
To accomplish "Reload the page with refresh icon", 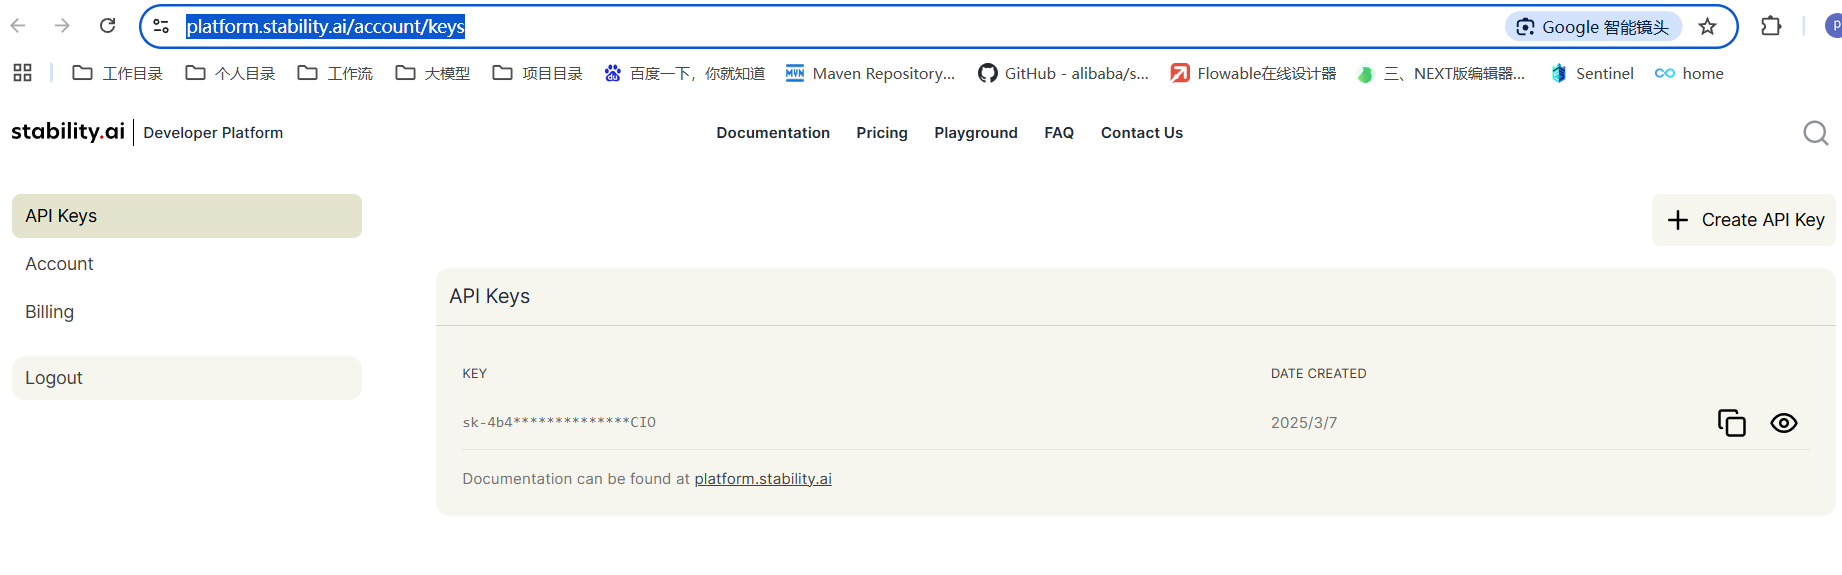I will click(x=108, y=26).
